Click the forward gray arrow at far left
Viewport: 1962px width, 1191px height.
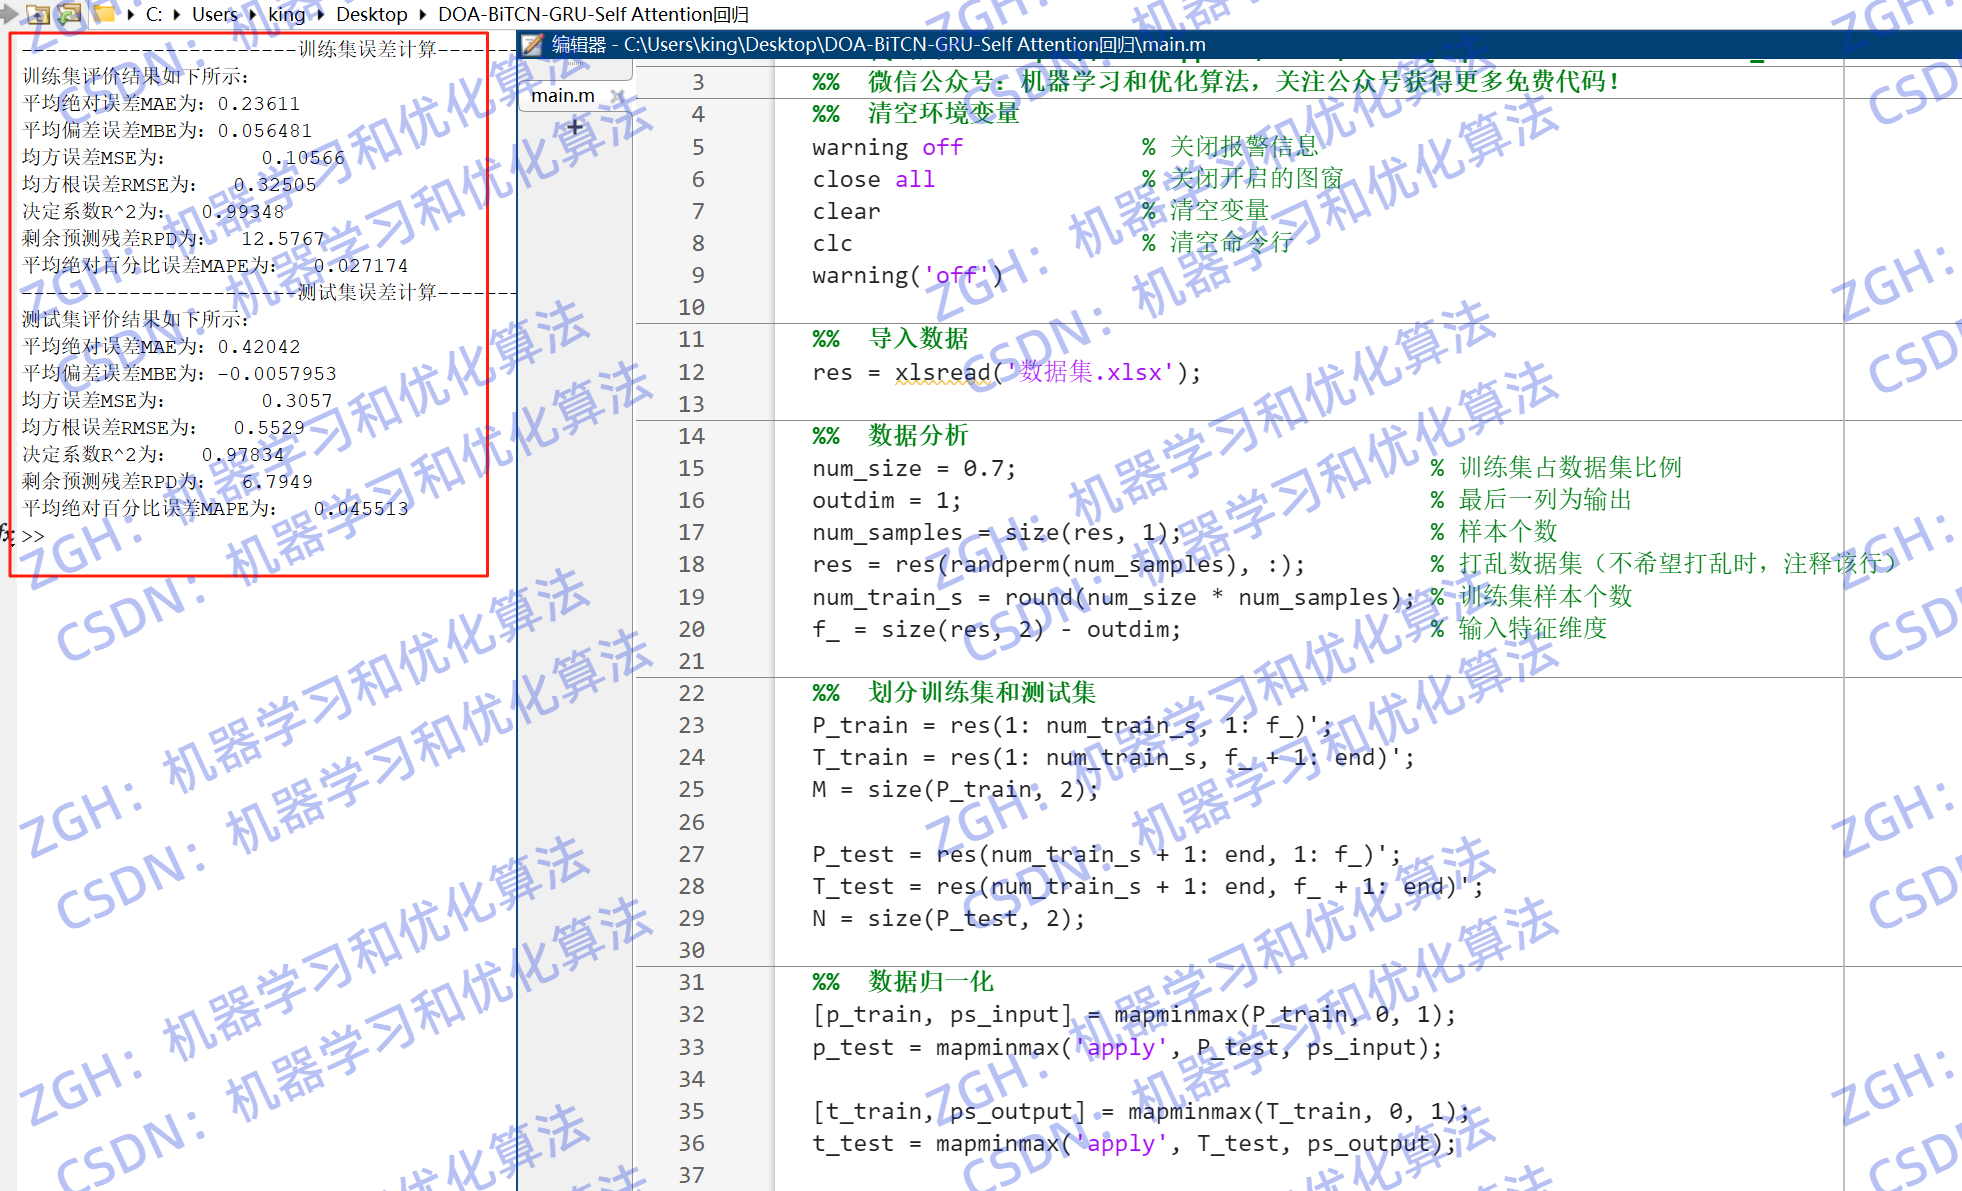[9, 14]
